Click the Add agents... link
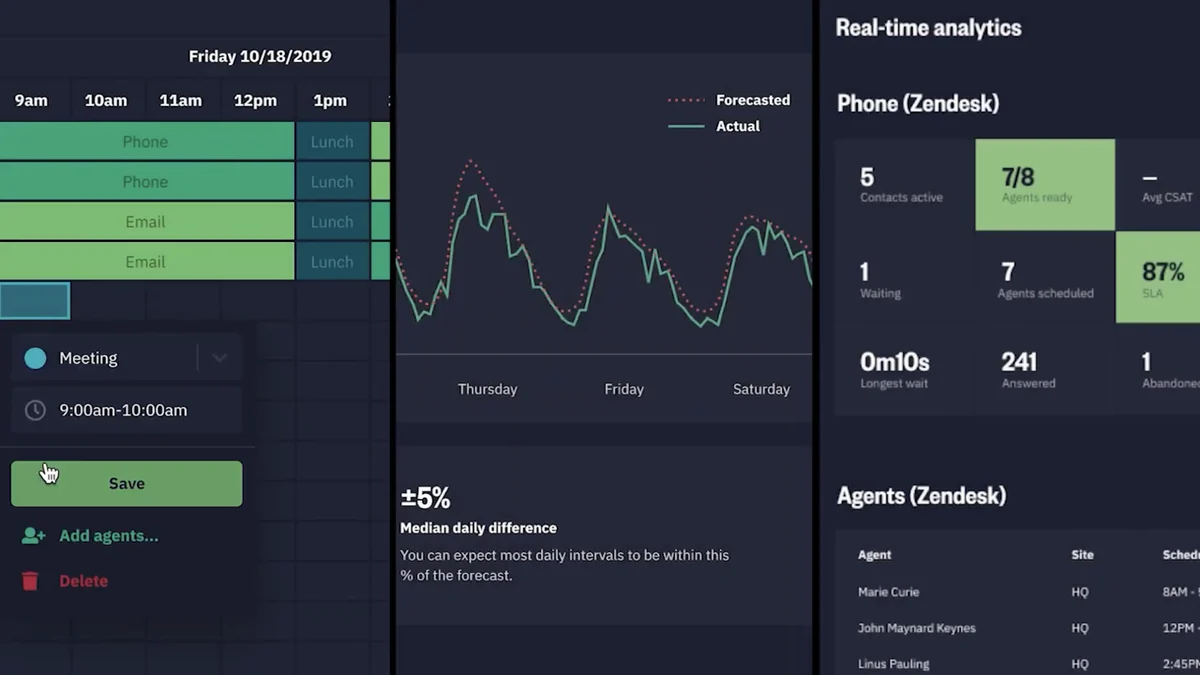The height and width of the screenshot is (675, 1200). click(x=108, y=536)
